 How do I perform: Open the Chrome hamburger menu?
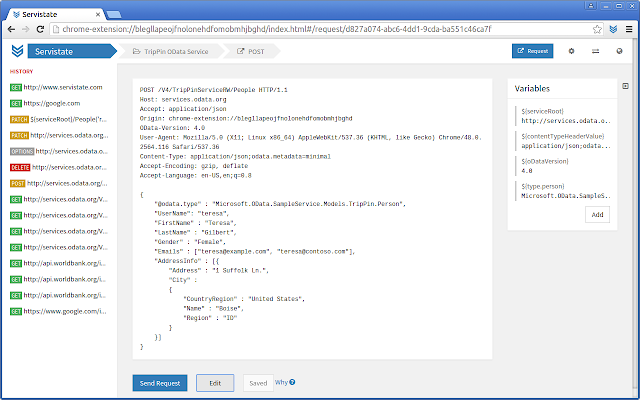(x=629, y=29)
